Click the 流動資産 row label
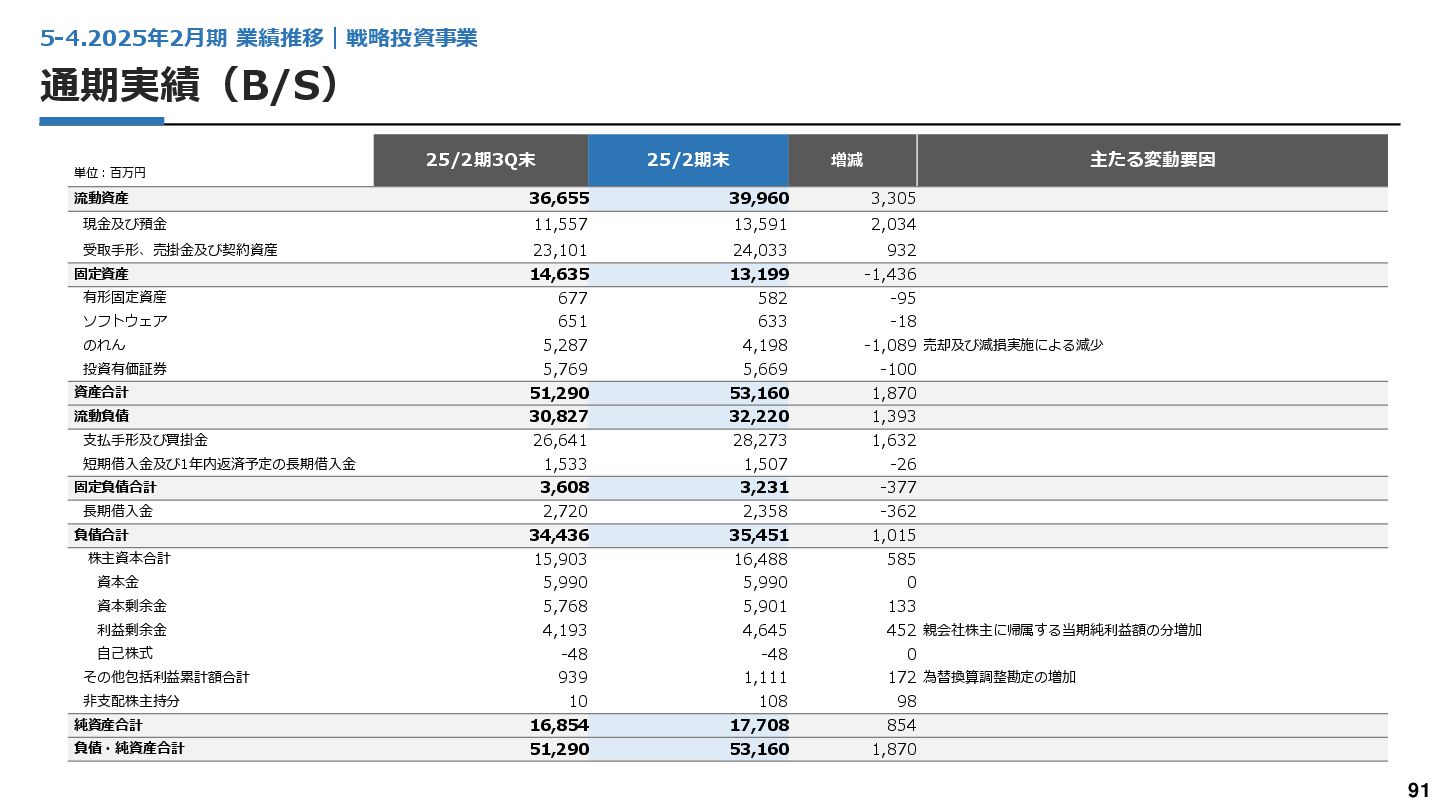1440x810 pixels. pos(101,199)
